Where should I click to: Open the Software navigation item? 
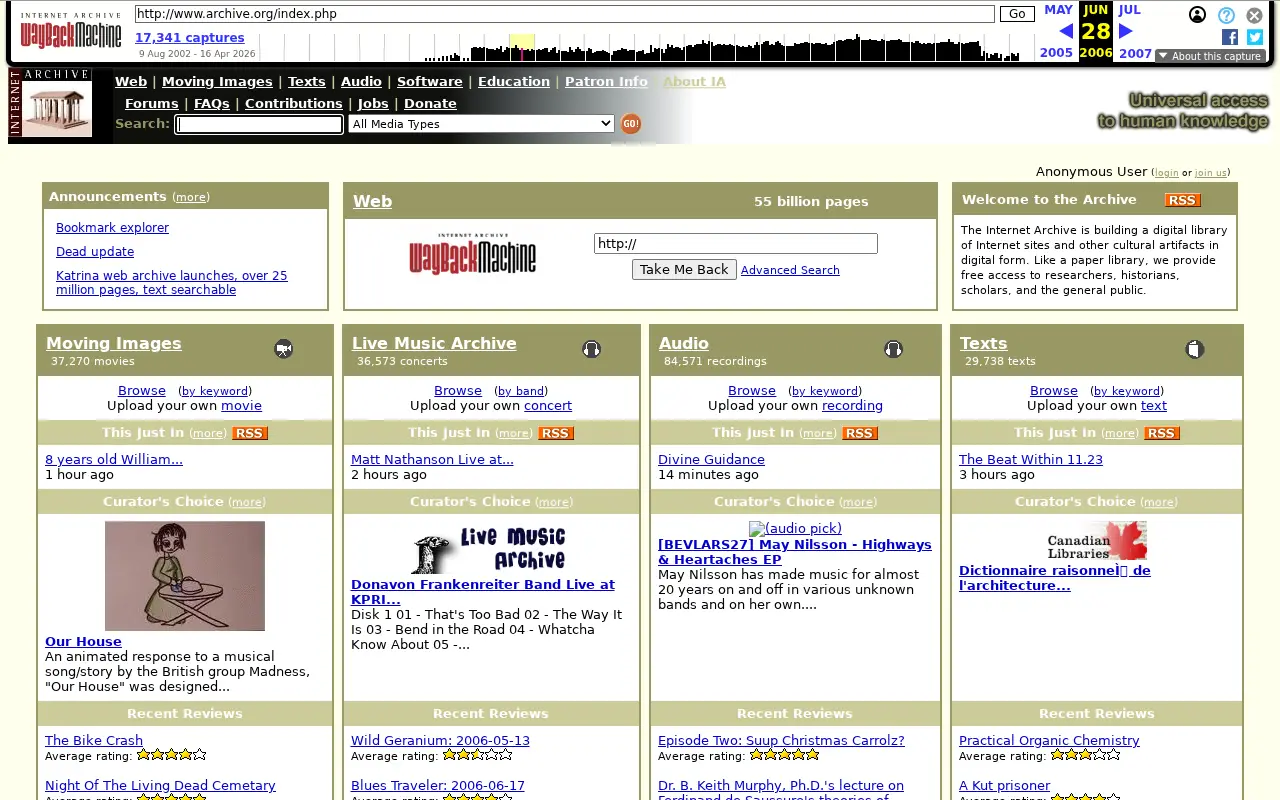click(x=430, y=82)
